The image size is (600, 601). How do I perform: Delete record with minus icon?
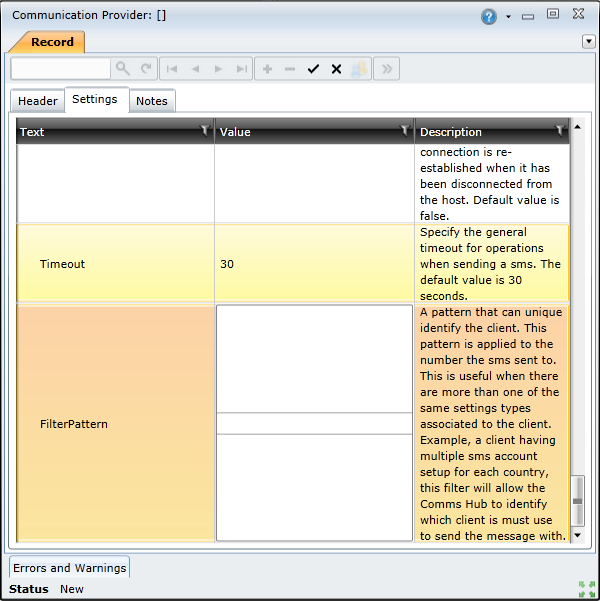coord(290,69)
